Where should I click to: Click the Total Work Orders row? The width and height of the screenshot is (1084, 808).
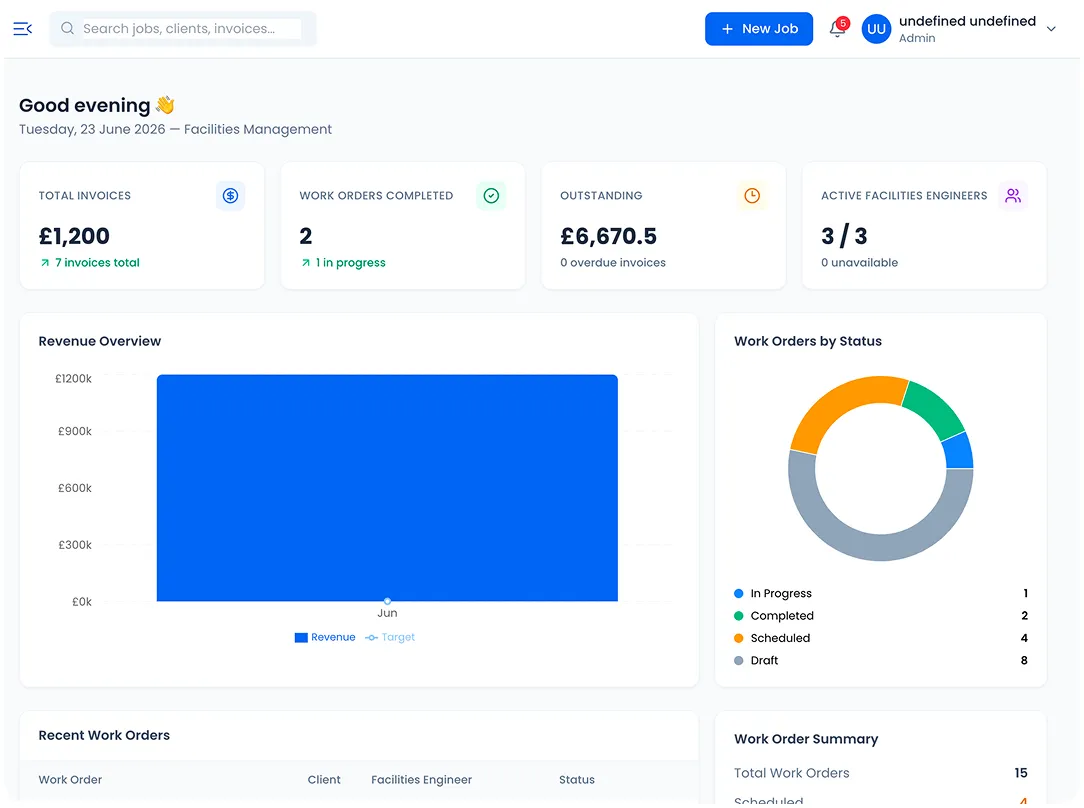coord(880,773)
